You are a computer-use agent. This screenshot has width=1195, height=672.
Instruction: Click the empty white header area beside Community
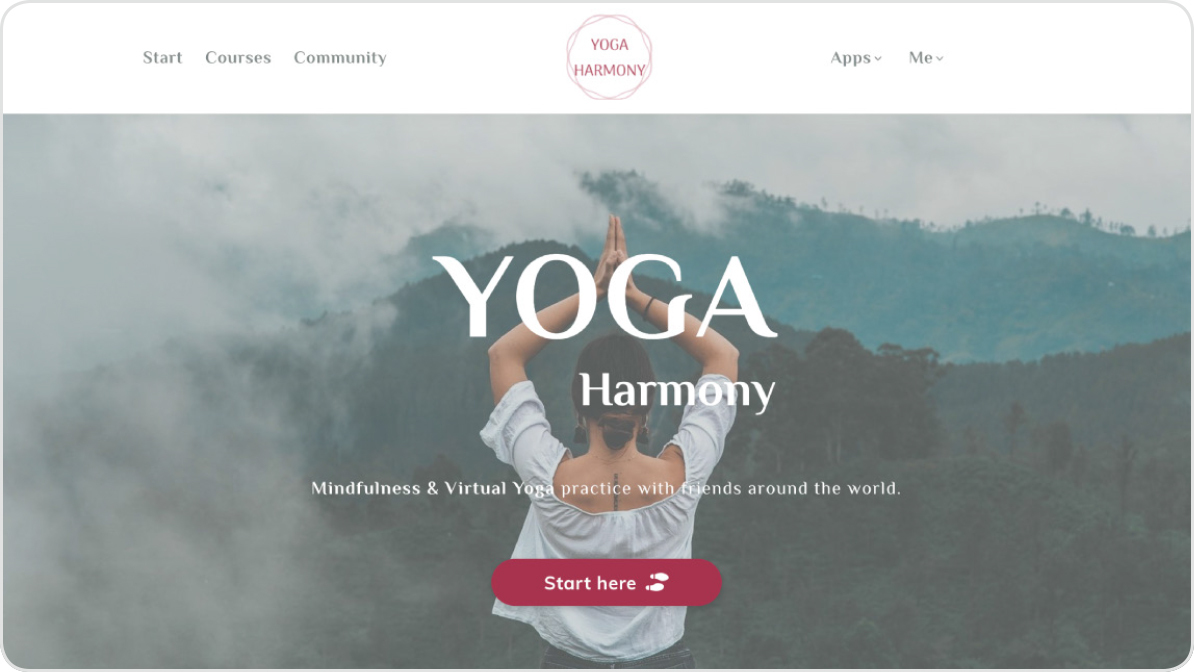point(473,58)
